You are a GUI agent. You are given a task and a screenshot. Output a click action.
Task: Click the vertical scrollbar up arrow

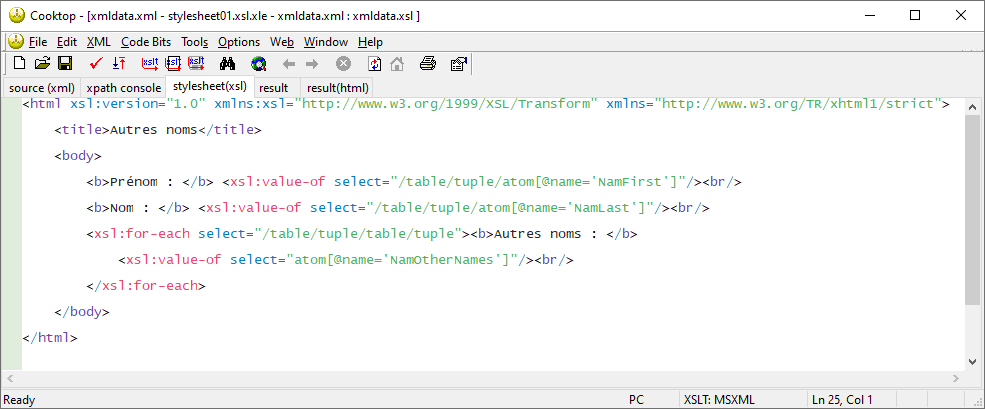coord(972,106)
